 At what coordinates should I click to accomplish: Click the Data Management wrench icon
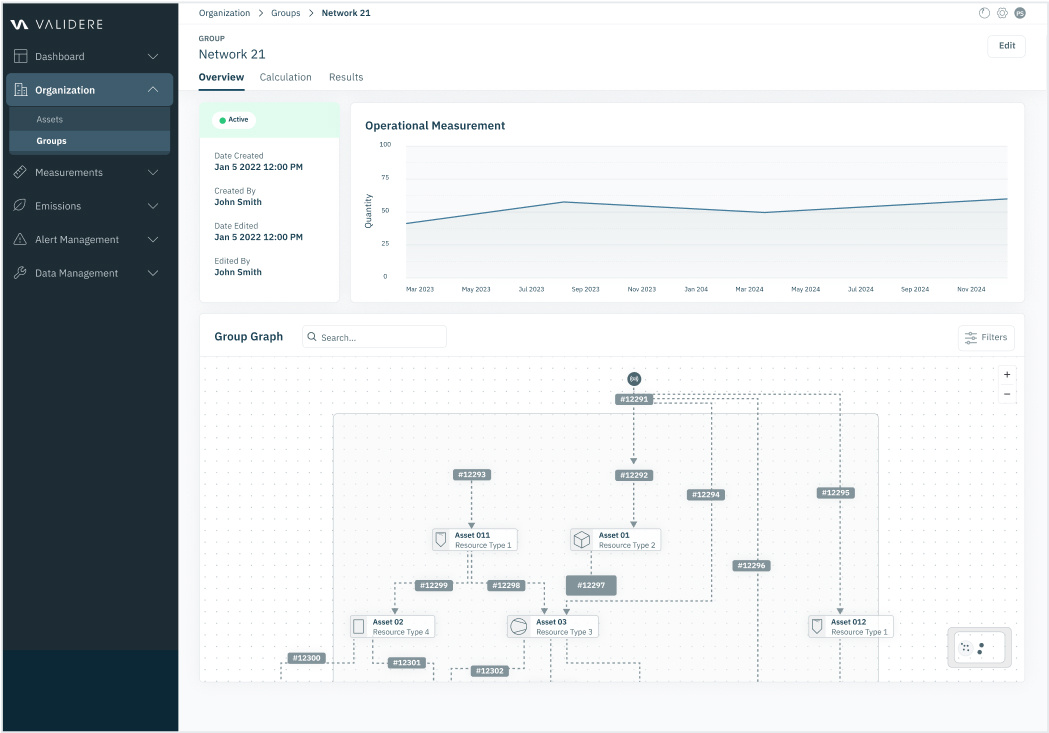20,272
